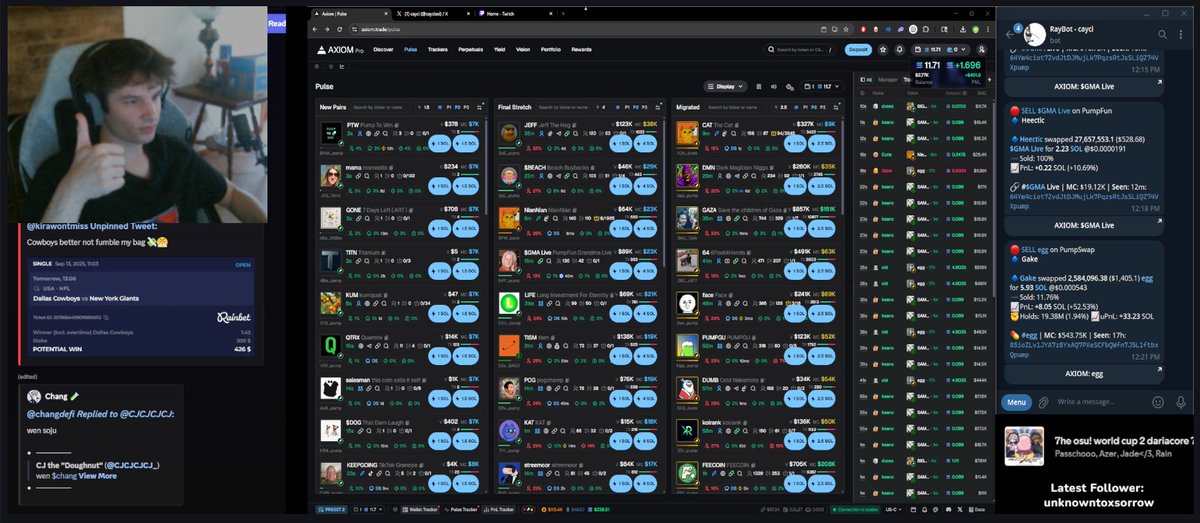
Task: Quick buy 4 SOL of JEFF
Action: tap(643, 142)
